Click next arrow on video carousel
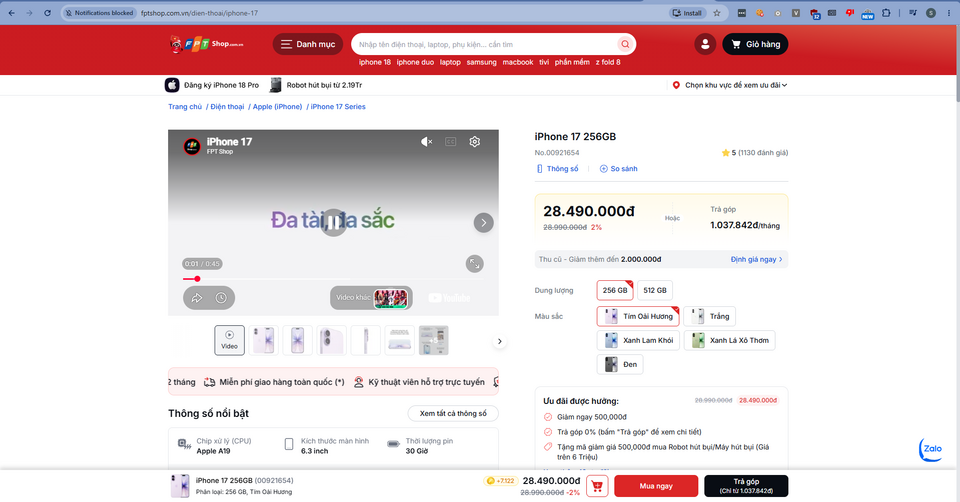Screen dimensions: 960x502 point(484,223)
